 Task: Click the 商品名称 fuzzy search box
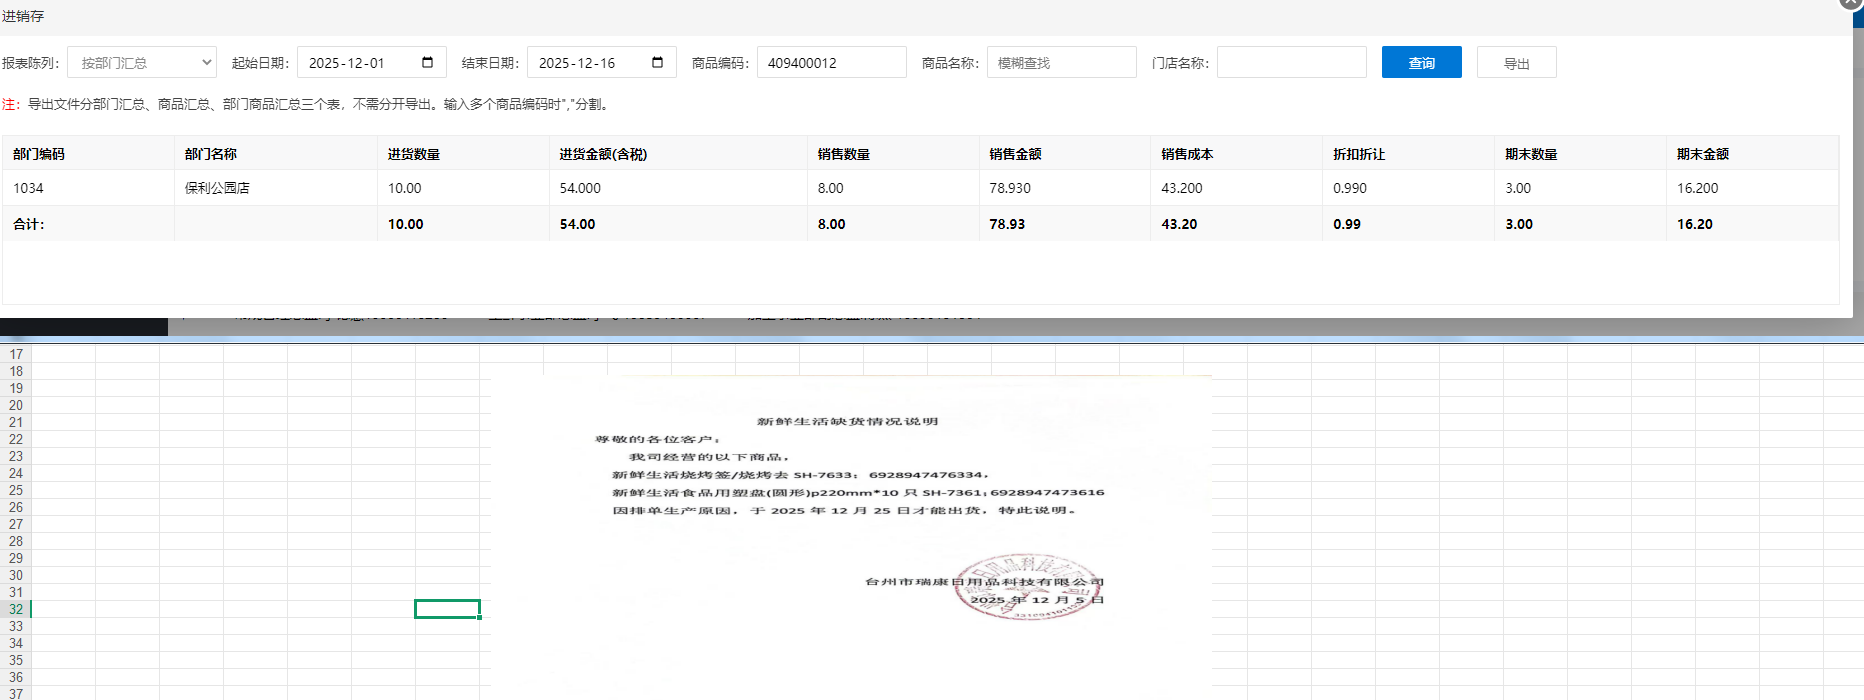point(1061,62)
